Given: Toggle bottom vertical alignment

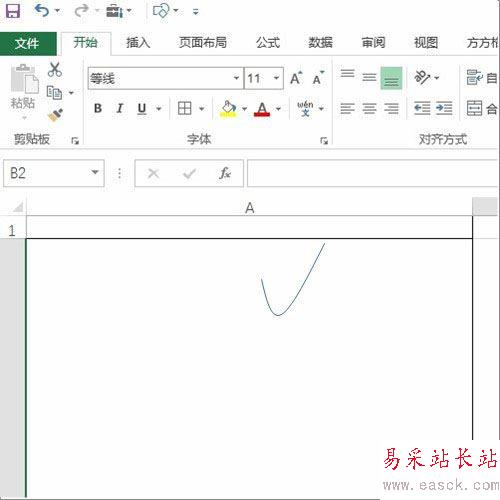Looking at the screenshot, I should pyautogui.click(x=391, y=78).
